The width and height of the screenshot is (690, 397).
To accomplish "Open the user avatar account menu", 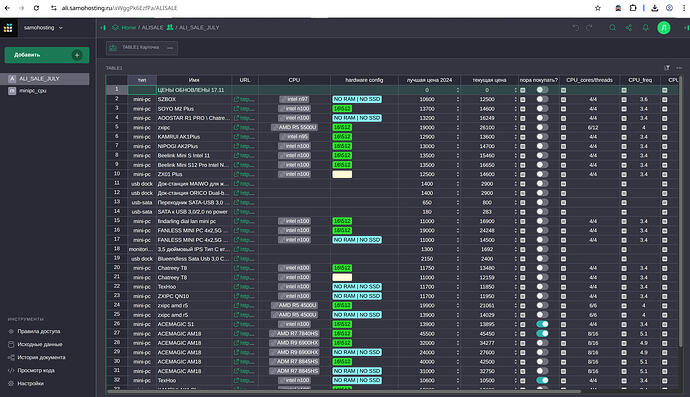I will point(664,28).
